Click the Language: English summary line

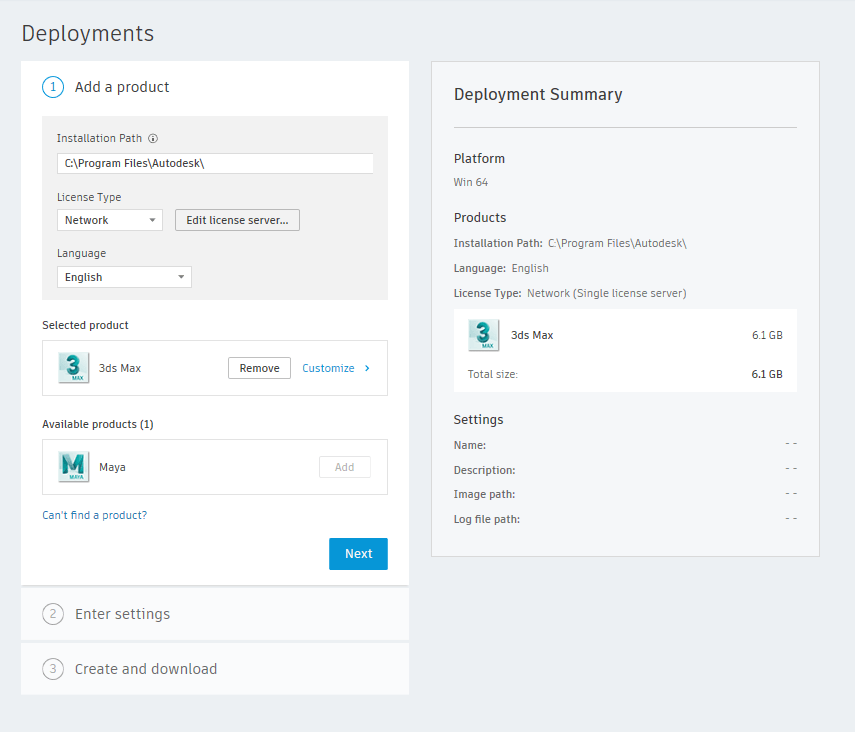pyautogui.click(x=501, y=268)
